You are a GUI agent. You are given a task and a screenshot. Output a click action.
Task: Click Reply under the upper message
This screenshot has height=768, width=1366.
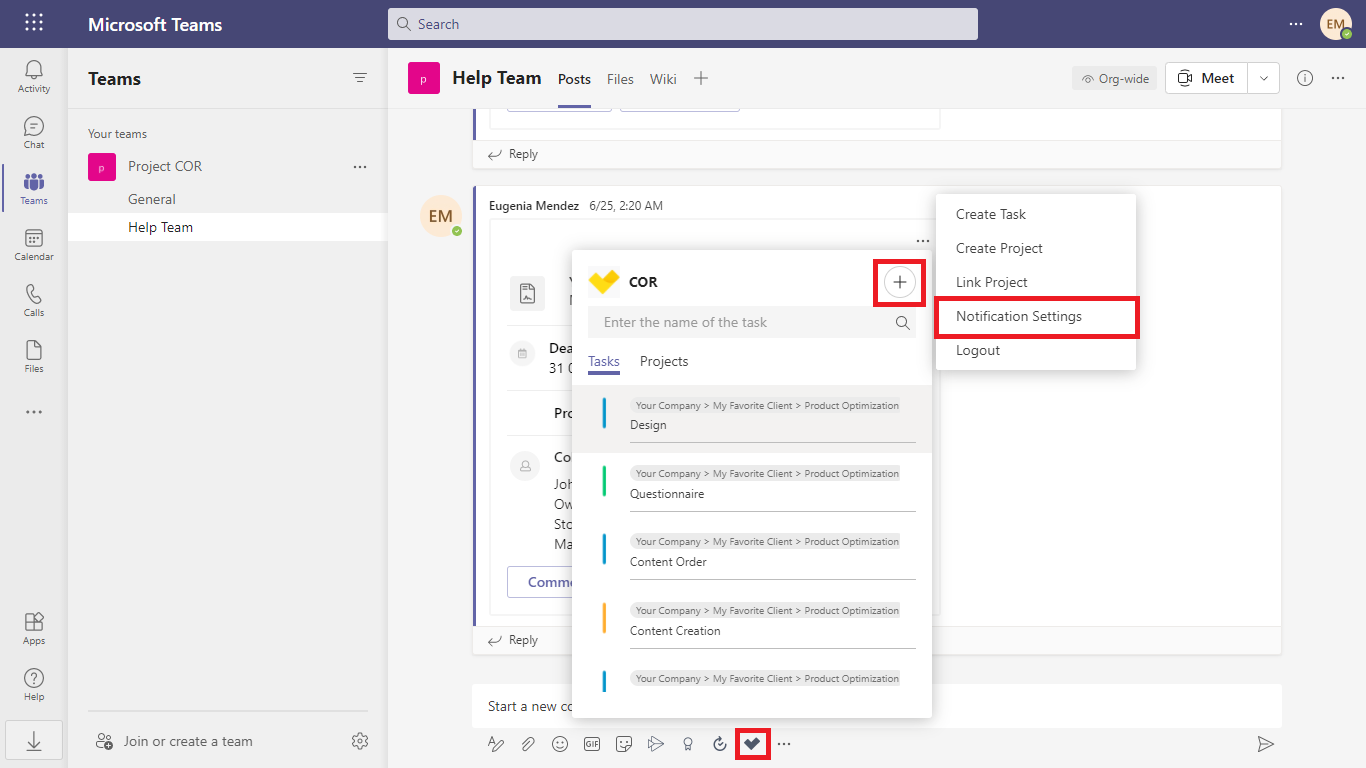(513, 154)
